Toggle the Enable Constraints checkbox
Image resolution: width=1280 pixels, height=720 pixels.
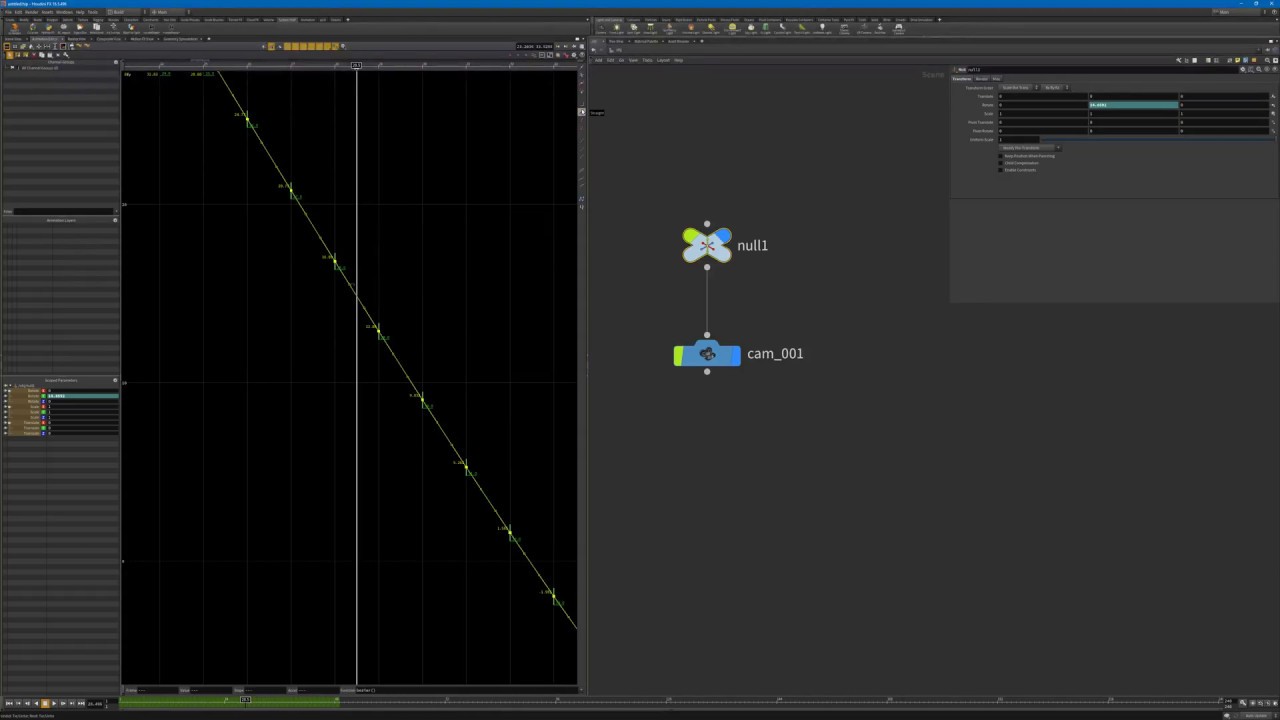coord(1000,170)
